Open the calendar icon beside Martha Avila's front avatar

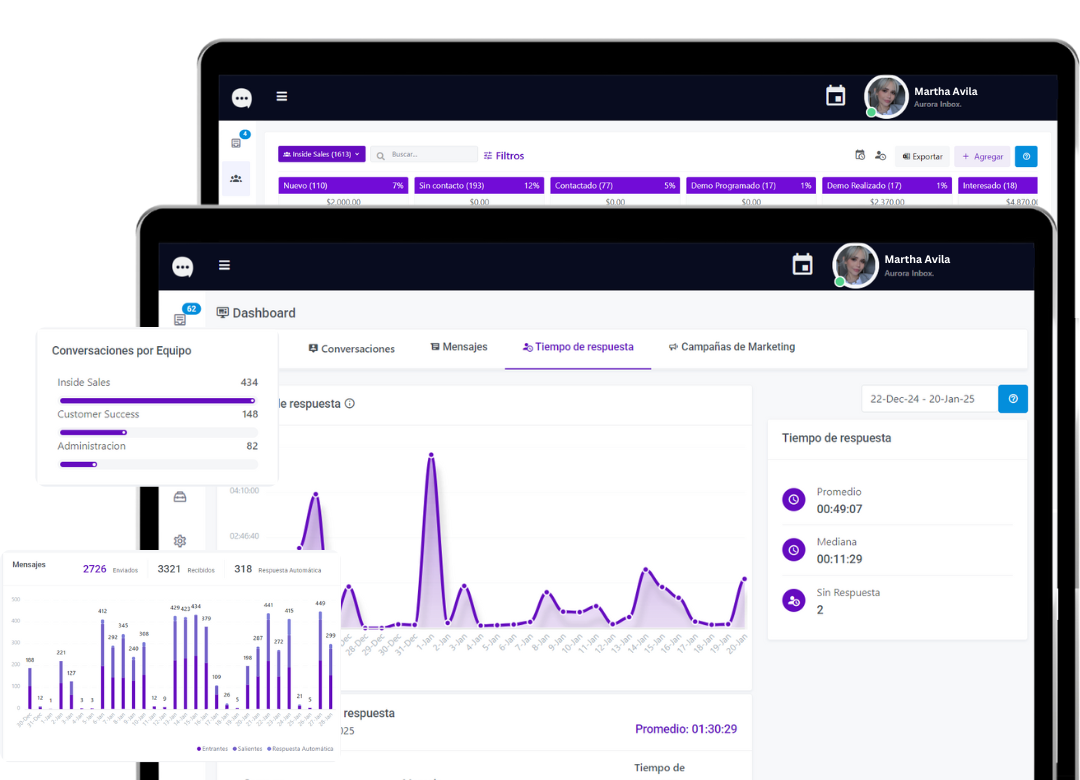click(802, 265)
